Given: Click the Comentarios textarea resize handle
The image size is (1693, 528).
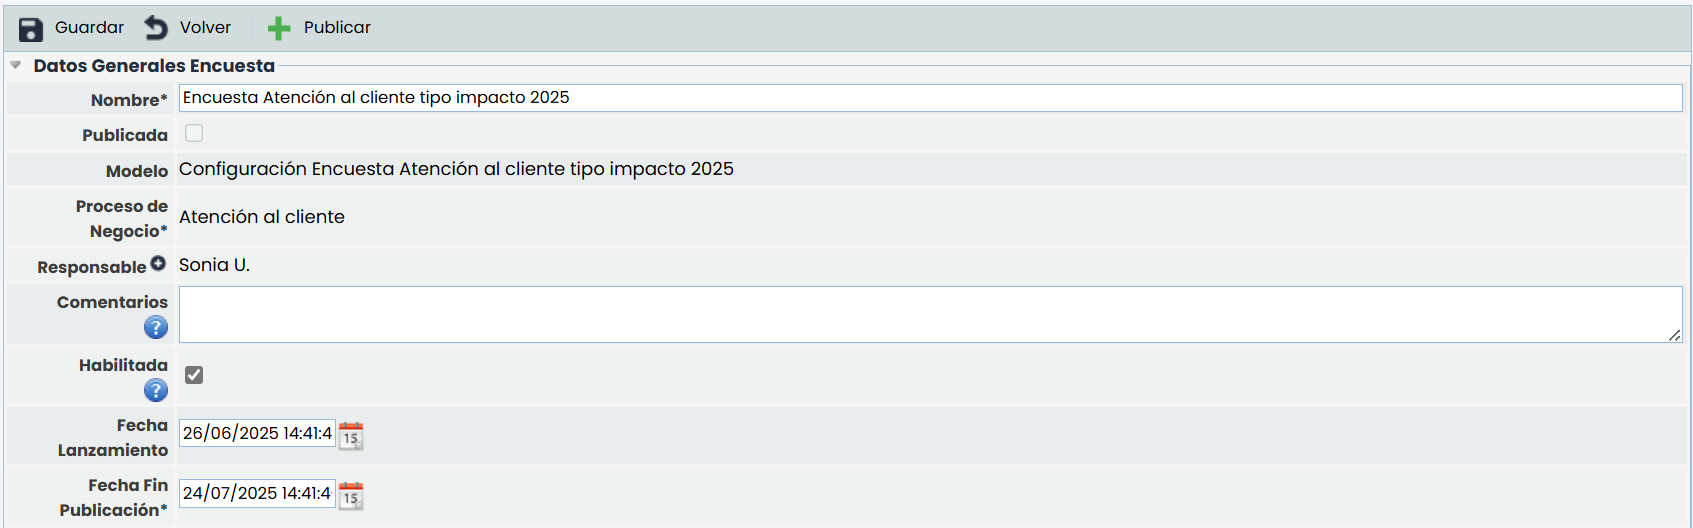Looking at the screenshot, I should 1675,336.
